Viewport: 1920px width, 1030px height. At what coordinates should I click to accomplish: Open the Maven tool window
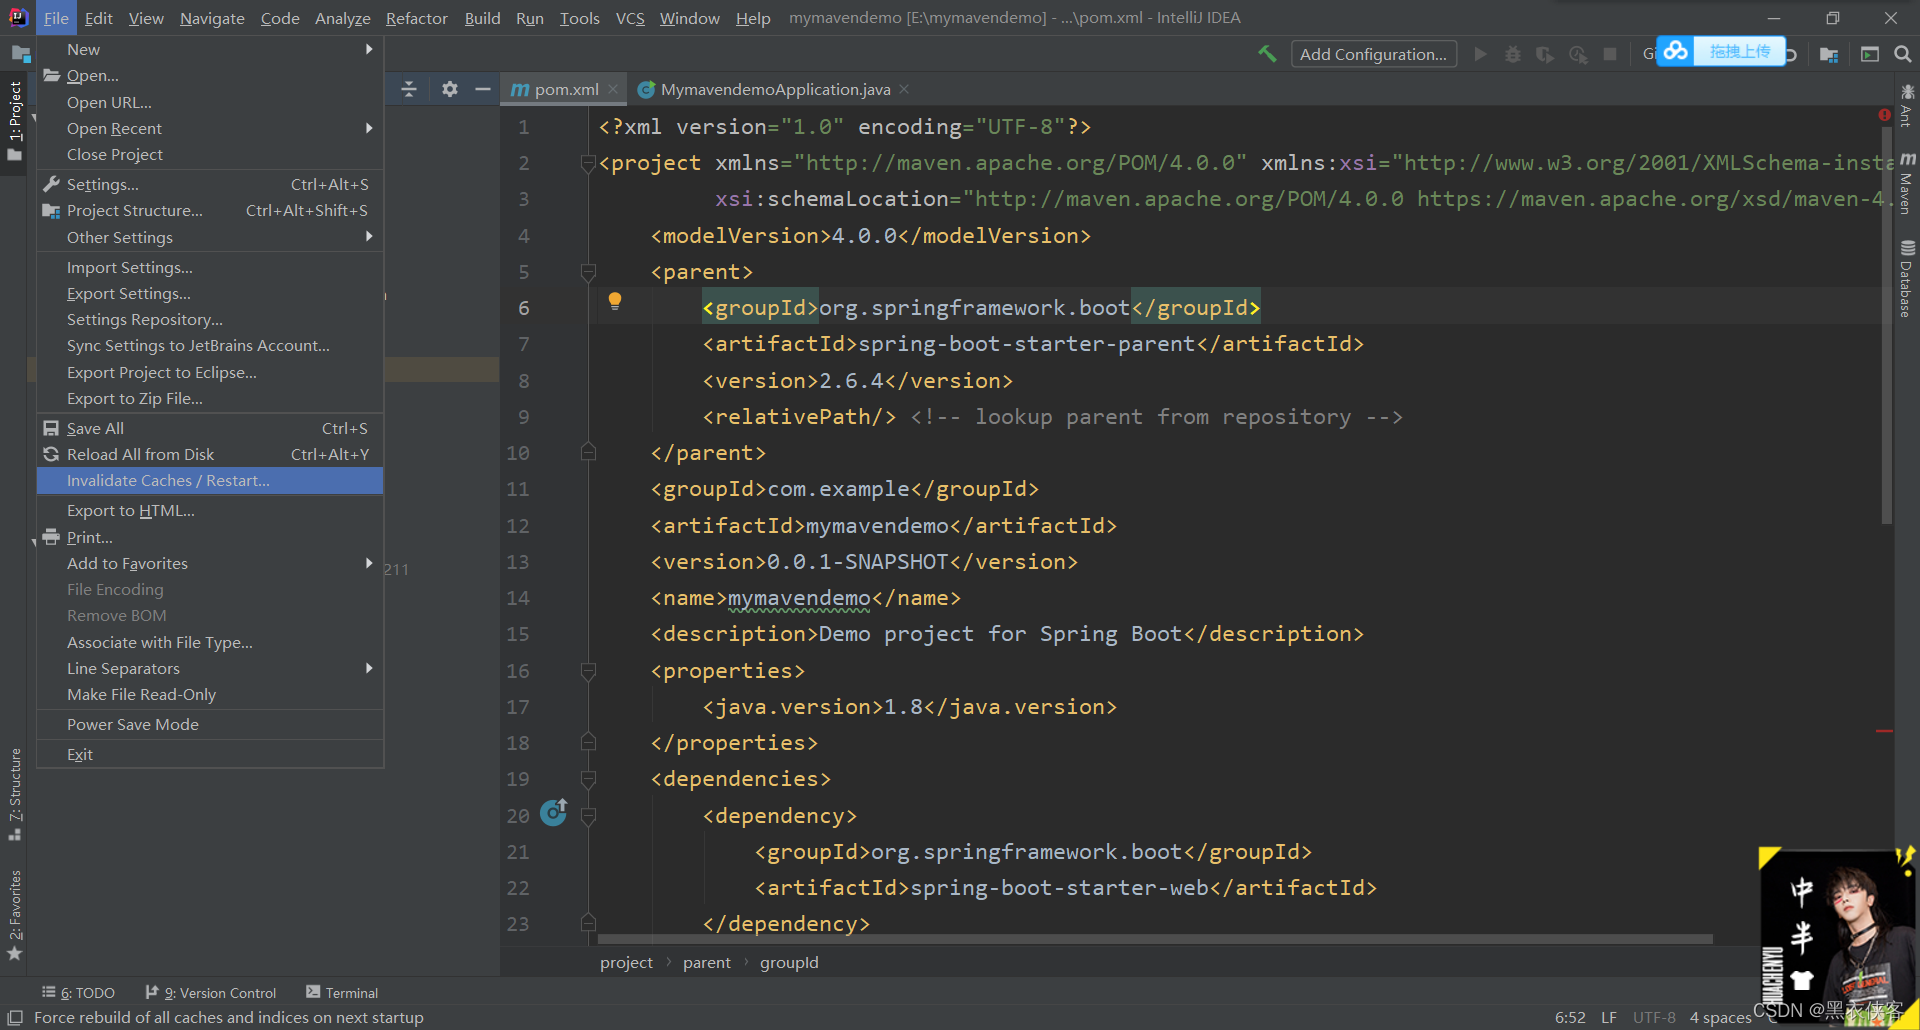1907,183
